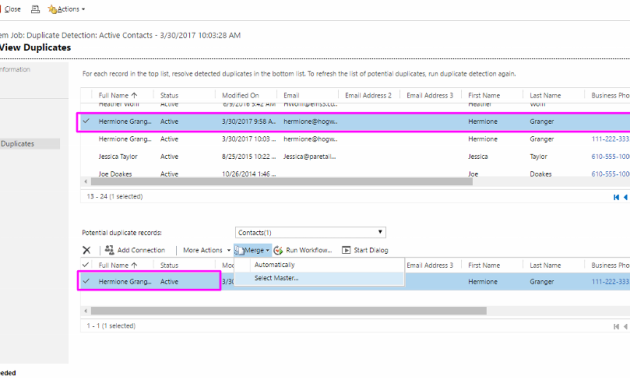Click the print icon beside Close
The width and height of the screenshot is (630, 380).
(35, 9)
